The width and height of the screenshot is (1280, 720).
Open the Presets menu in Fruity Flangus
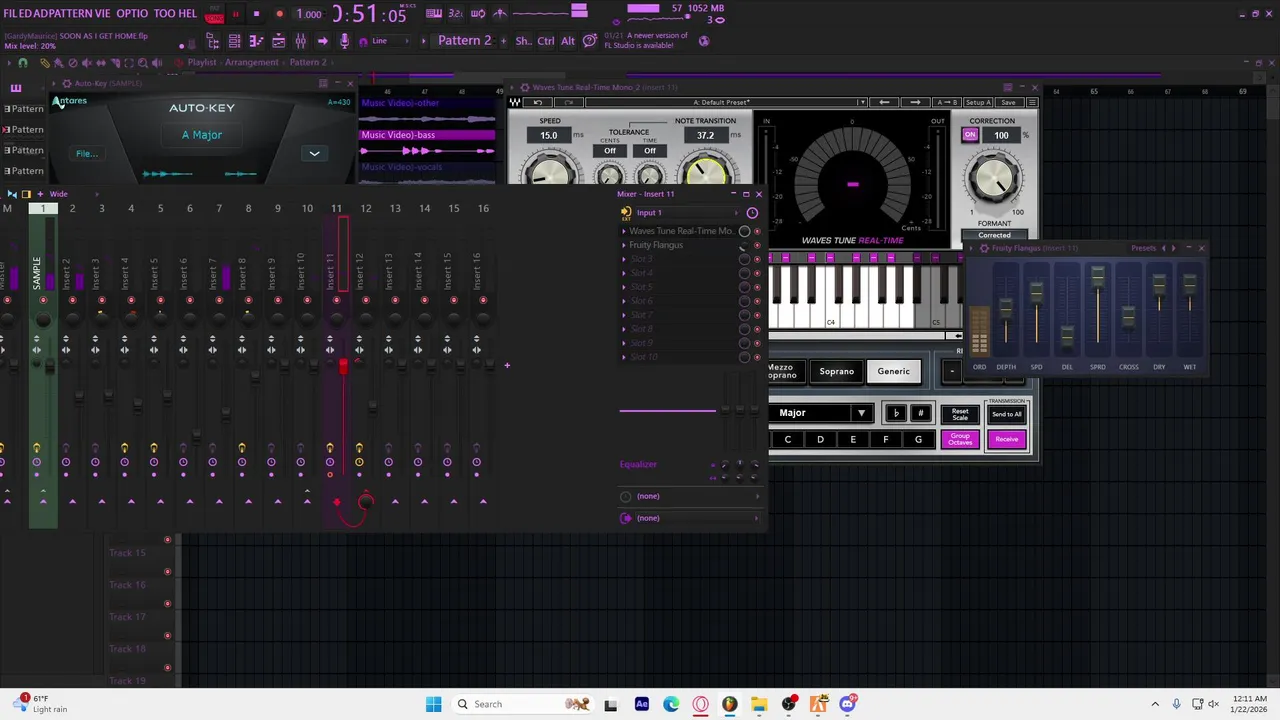(1144, 248)
